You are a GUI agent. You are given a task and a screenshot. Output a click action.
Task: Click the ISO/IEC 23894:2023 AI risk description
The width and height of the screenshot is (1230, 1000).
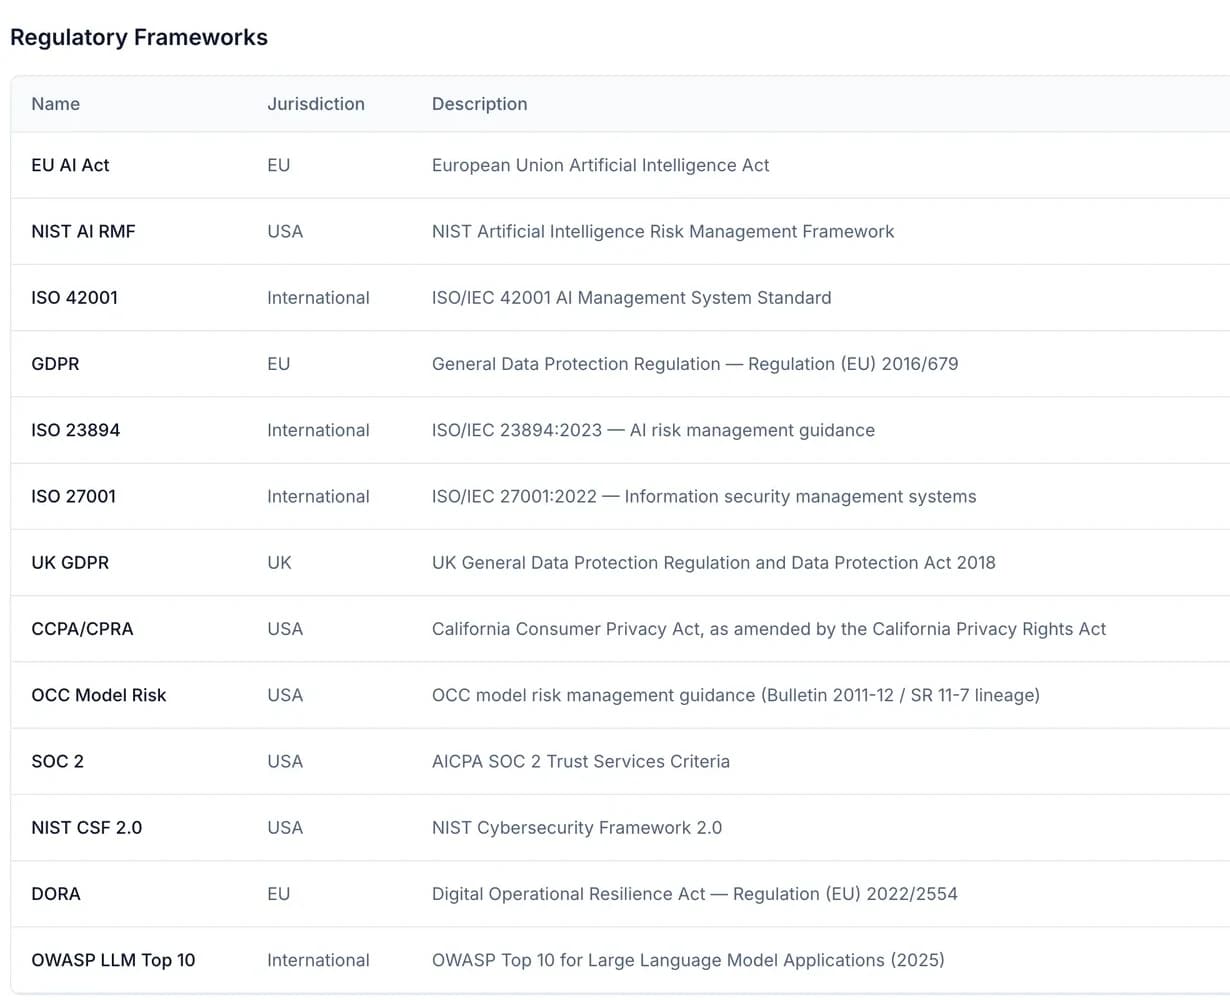click(x=653, y=430)
